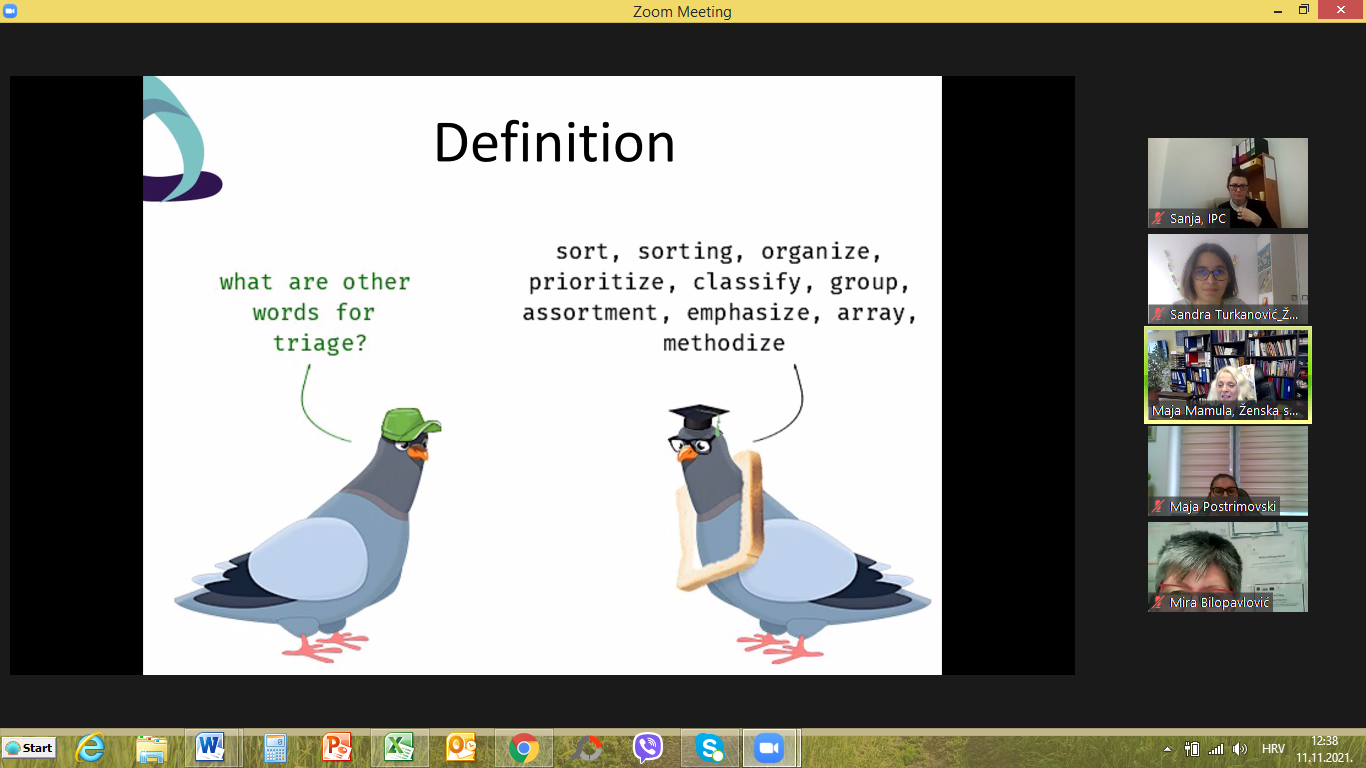Switch to Google Chrome in the taskbar
Screen dimensions: 1366x768
point(523,748)
